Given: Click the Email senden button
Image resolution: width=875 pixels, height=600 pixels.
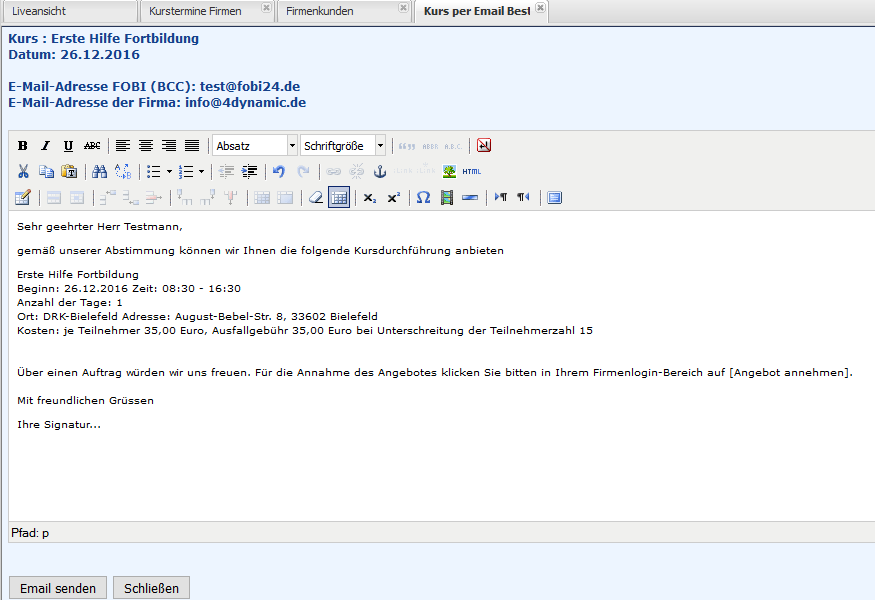Looking at the screenshot, I should 58,588.
